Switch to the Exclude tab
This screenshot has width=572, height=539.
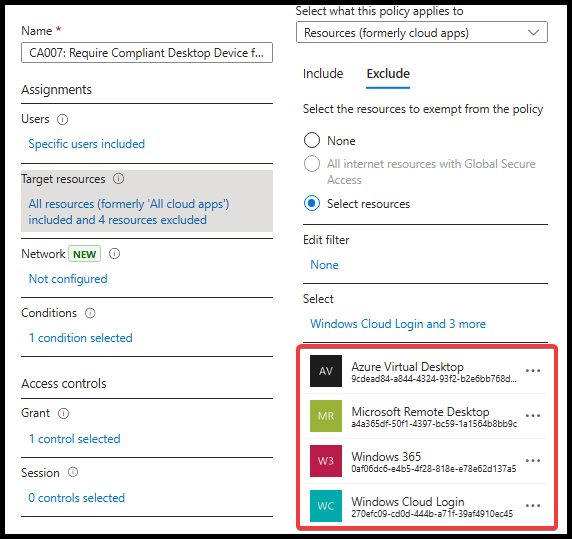point(388,74)
